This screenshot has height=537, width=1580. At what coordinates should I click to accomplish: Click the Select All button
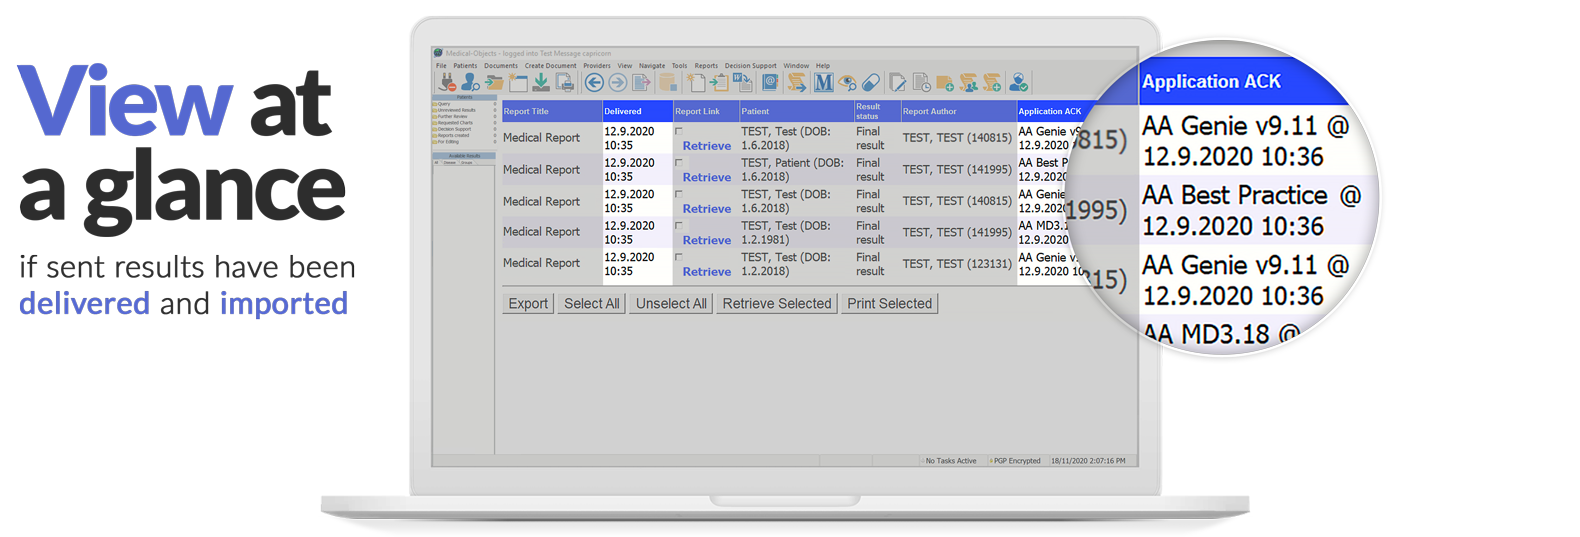pos(591,303)
